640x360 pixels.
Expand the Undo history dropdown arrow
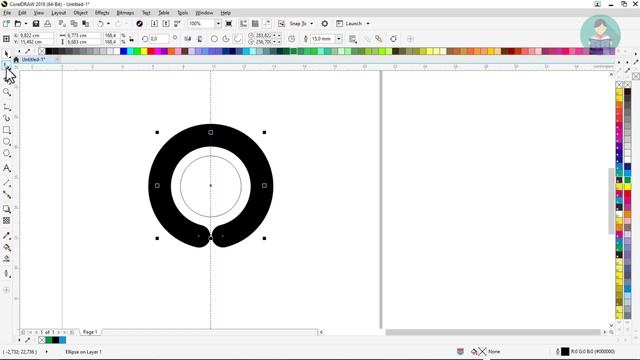pyautogui.click(x=108, y=24)
